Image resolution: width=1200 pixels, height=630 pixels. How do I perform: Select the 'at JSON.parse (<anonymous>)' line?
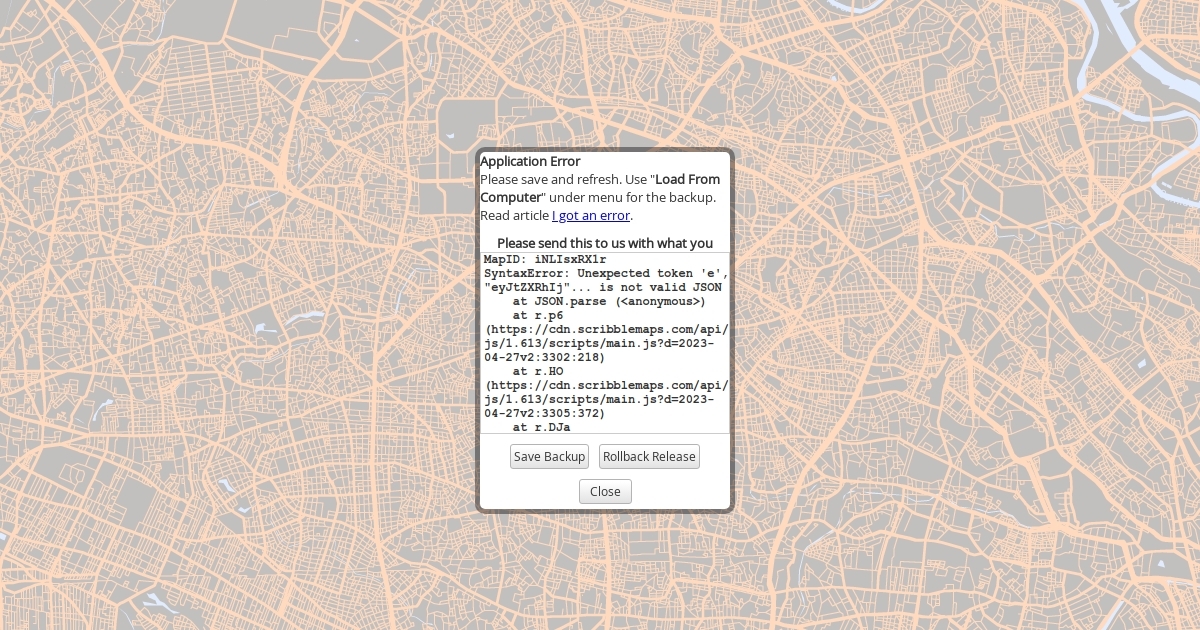point(609,301)
